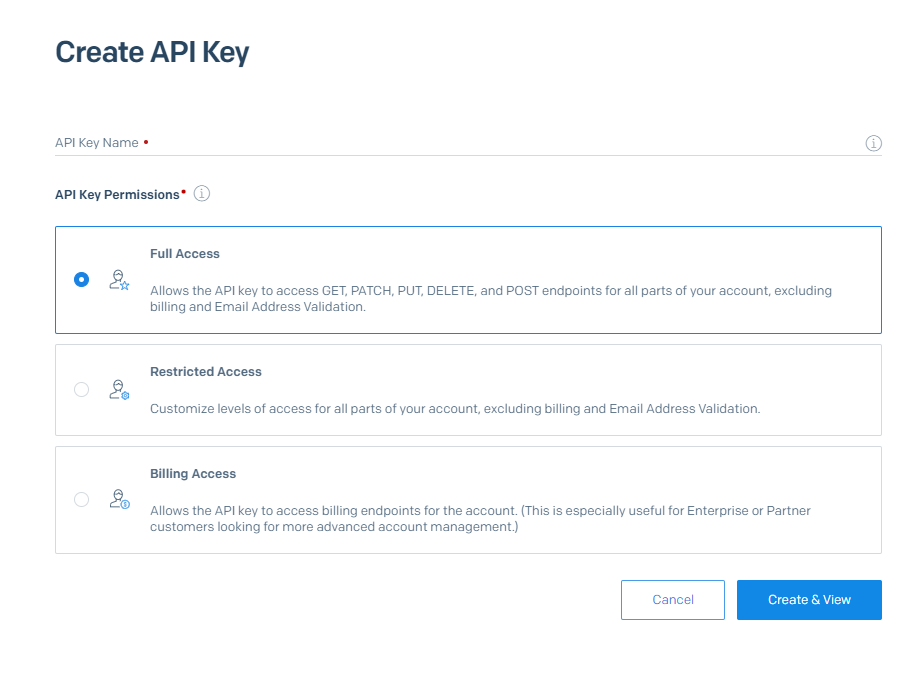Click the Restricted Access option title
The image size is (919, 699).
tap(206, 372)
